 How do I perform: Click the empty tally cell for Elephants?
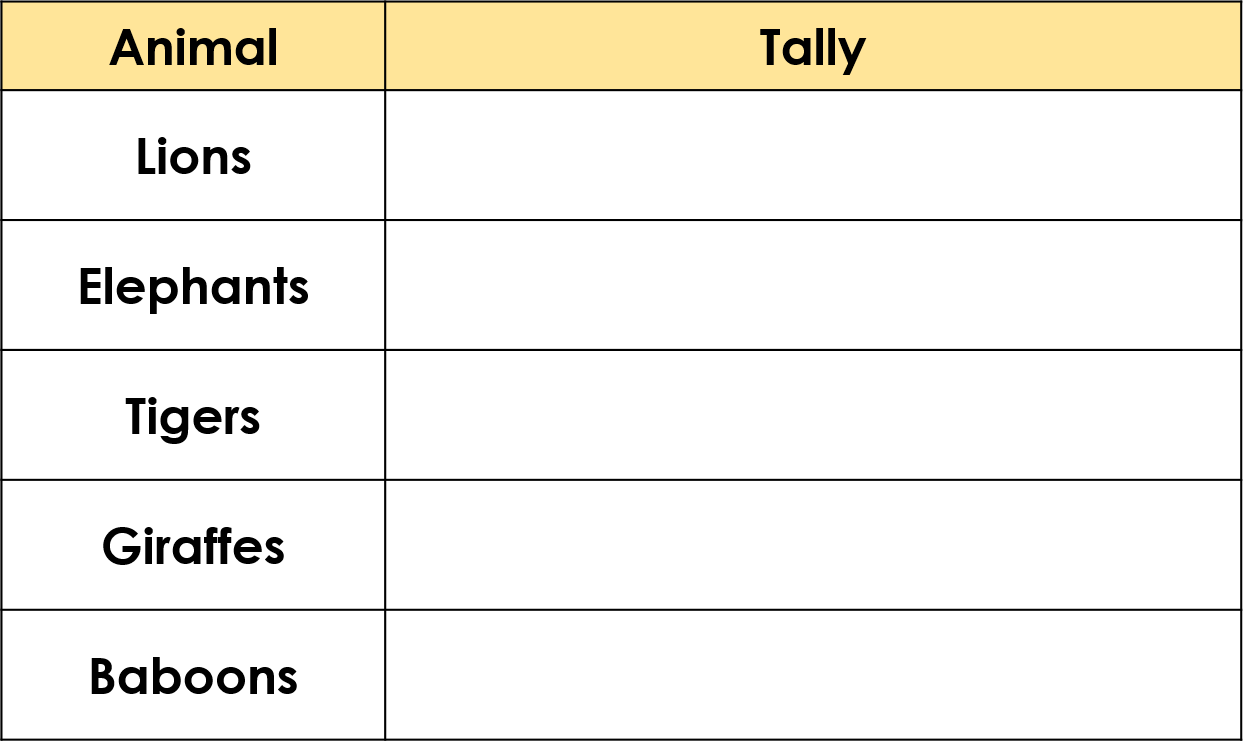813,285
